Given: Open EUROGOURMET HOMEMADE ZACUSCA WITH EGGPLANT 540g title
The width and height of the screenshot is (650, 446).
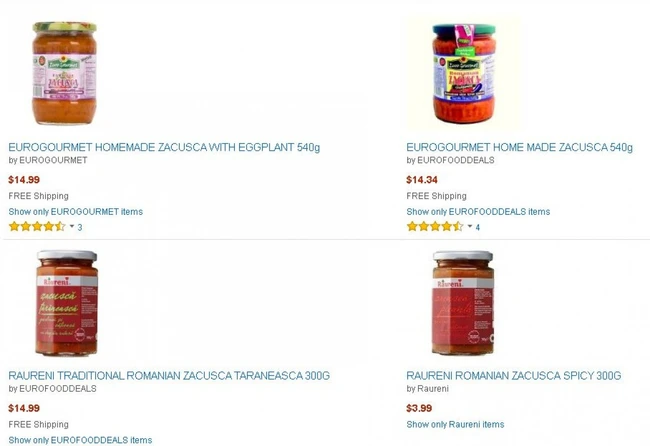Looking at the screenshot, I should (x=164, y=147).
